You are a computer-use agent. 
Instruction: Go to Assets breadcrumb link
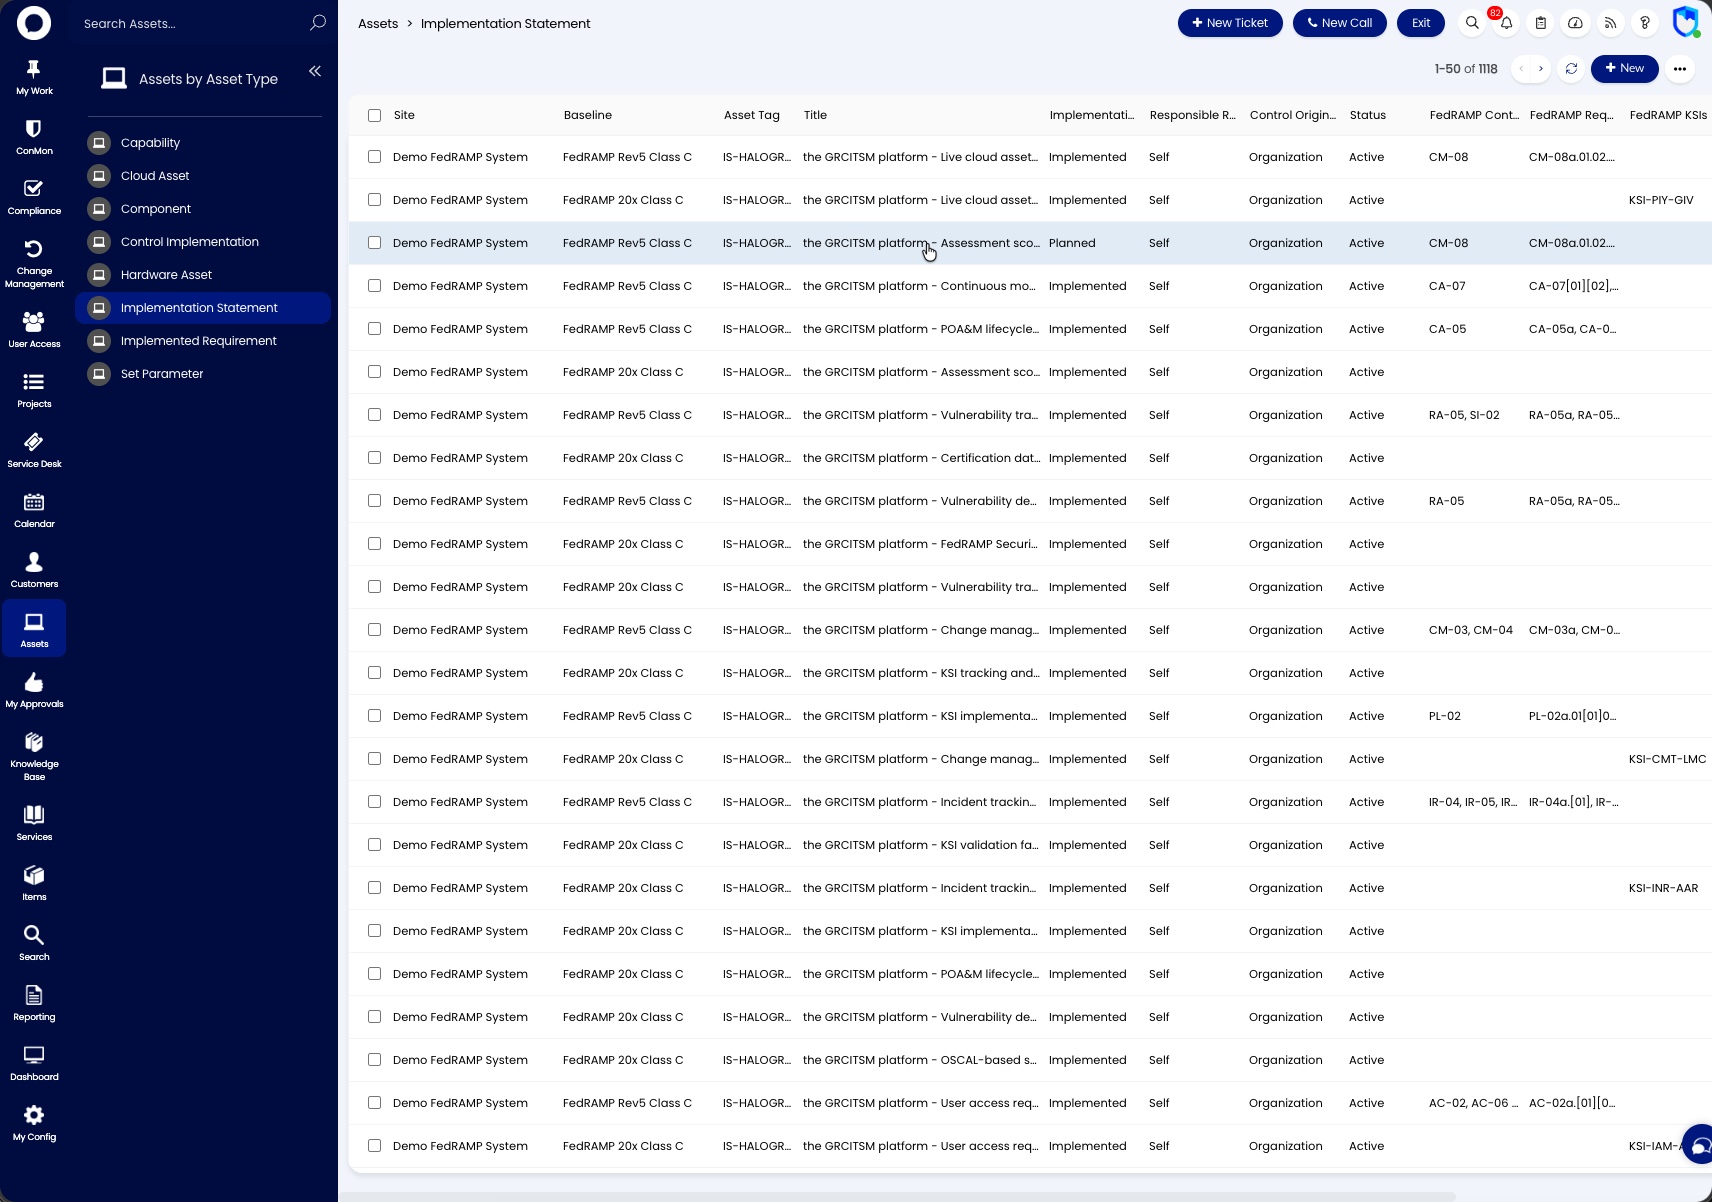(378, 24)
